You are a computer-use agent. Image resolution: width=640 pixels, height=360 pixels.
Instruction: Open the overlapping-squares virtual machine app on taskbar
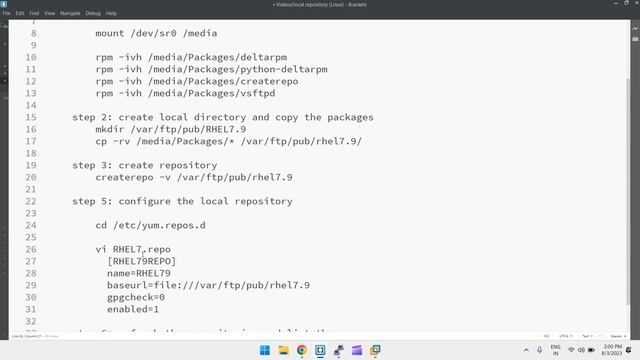tap(375, 350)
